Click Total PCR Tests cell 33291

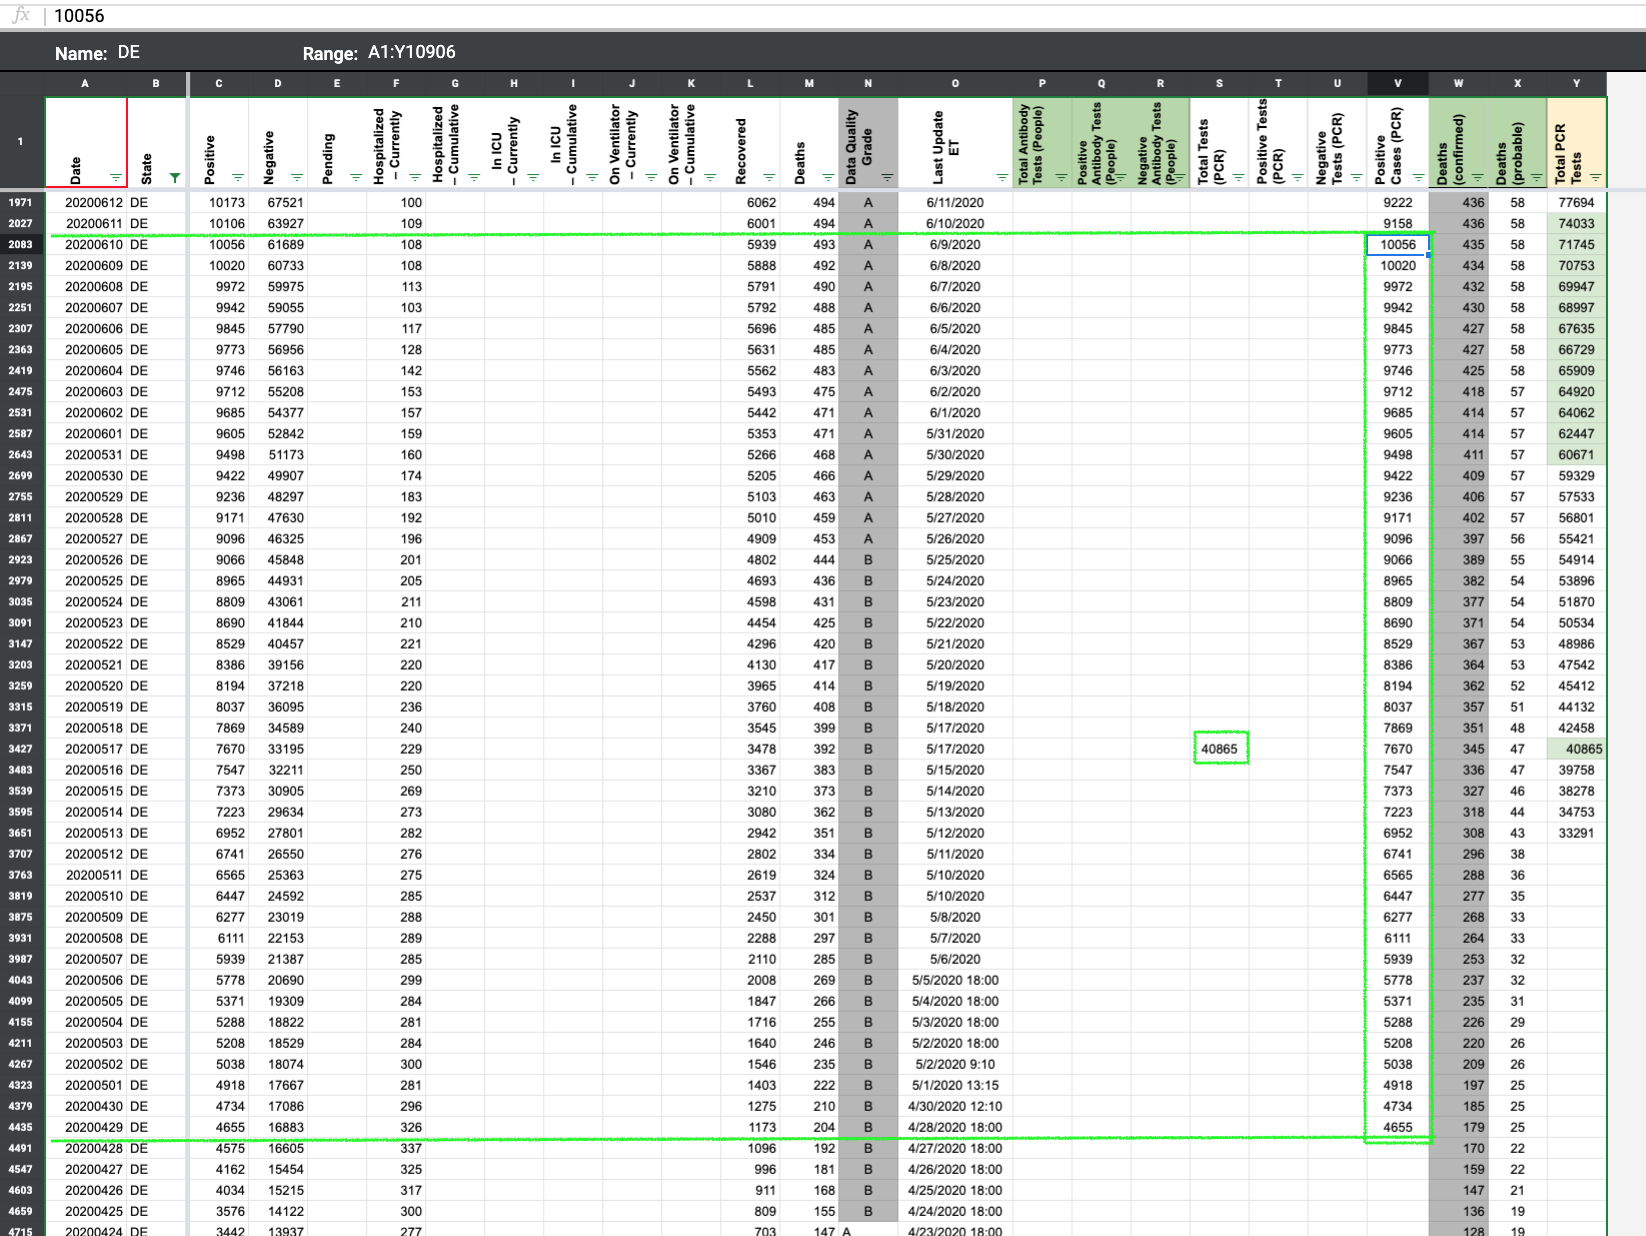tap(1577, 832)
